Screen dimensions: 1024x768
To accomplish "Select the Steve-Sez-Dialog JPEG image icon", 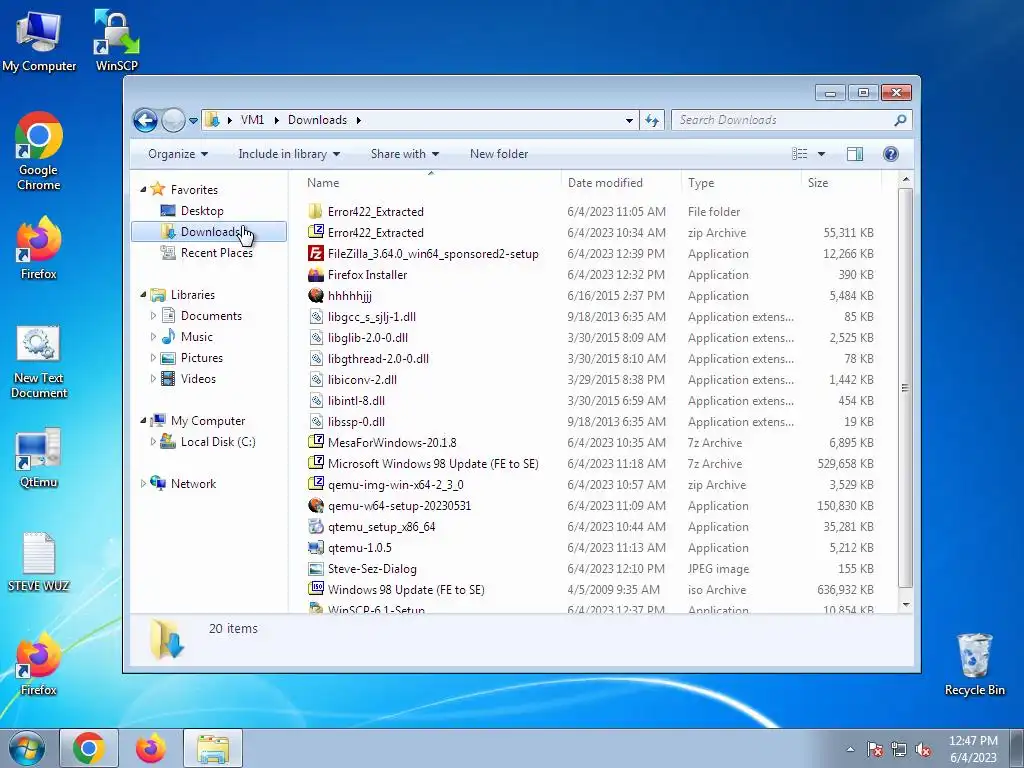I will pyautogui.click(x=315, y=569).
